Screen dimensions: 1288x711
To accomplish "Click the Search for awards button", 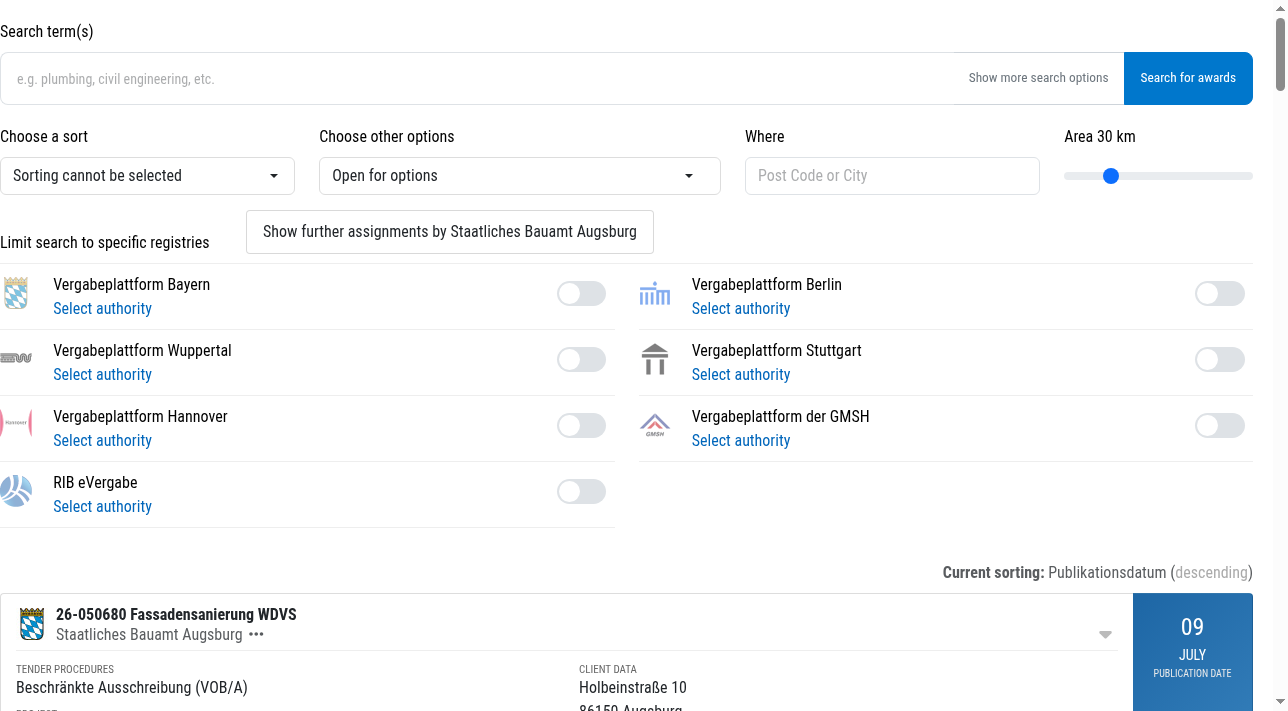I will (1188, 78).
